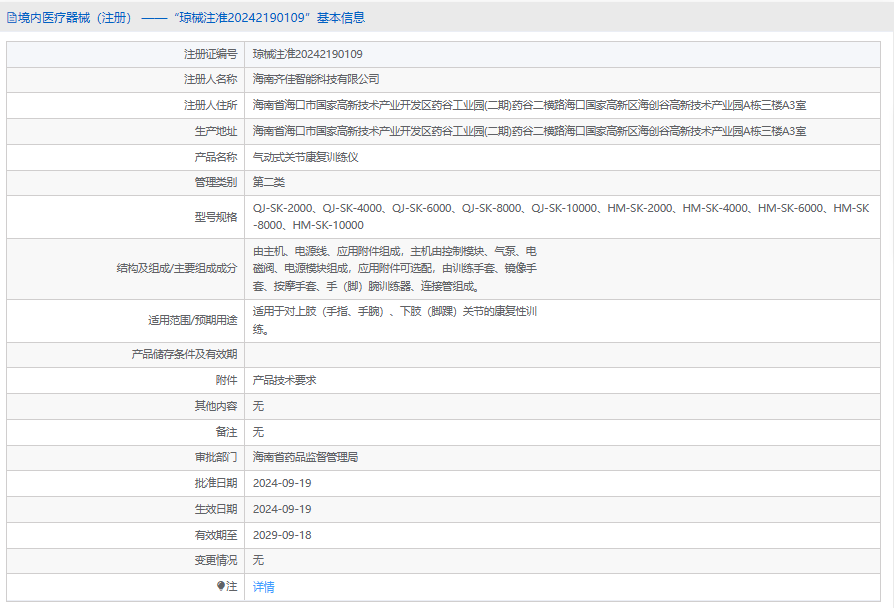Select registration number 琼械注准20242190109 value
894x608 pixels.
pyautogui.click(x=307, y=53)
